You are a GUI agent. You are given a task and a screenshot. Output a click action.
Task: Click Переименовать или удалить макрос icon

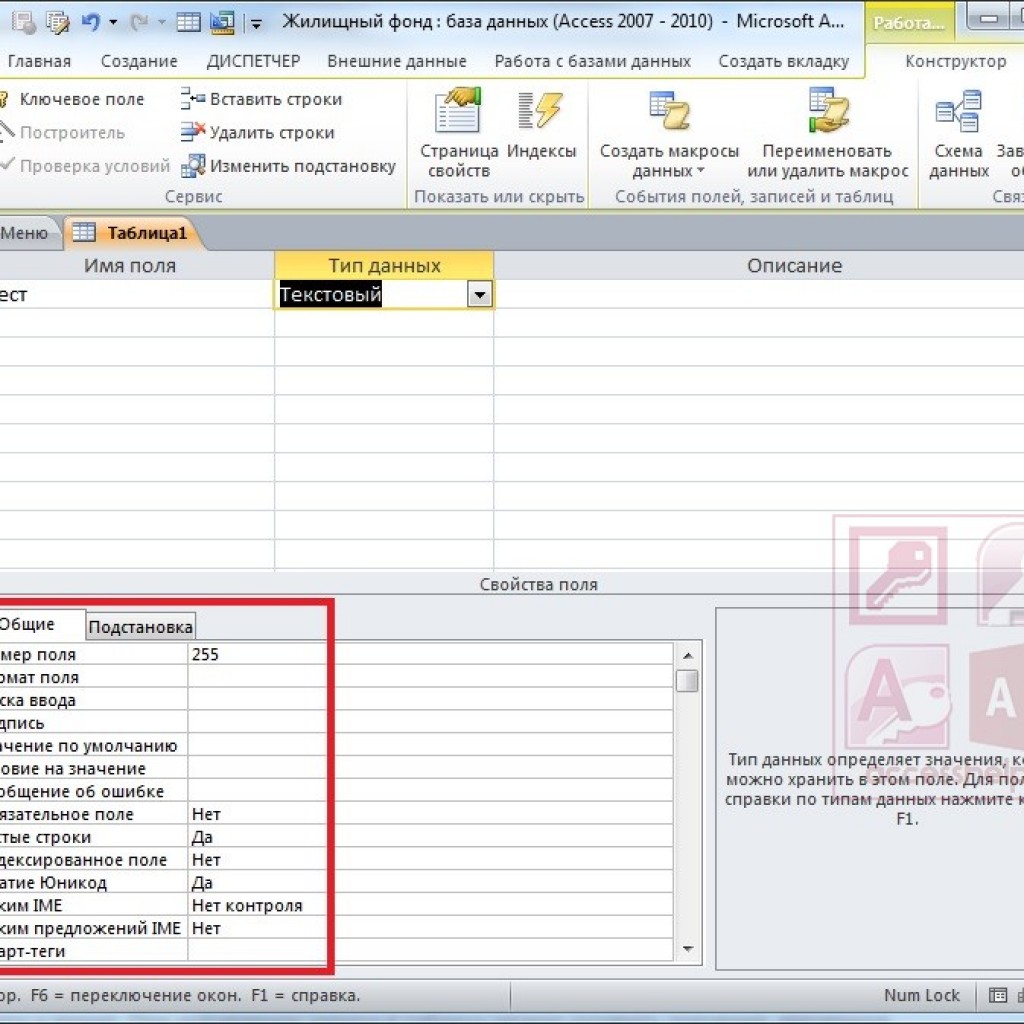coord(827,109)
